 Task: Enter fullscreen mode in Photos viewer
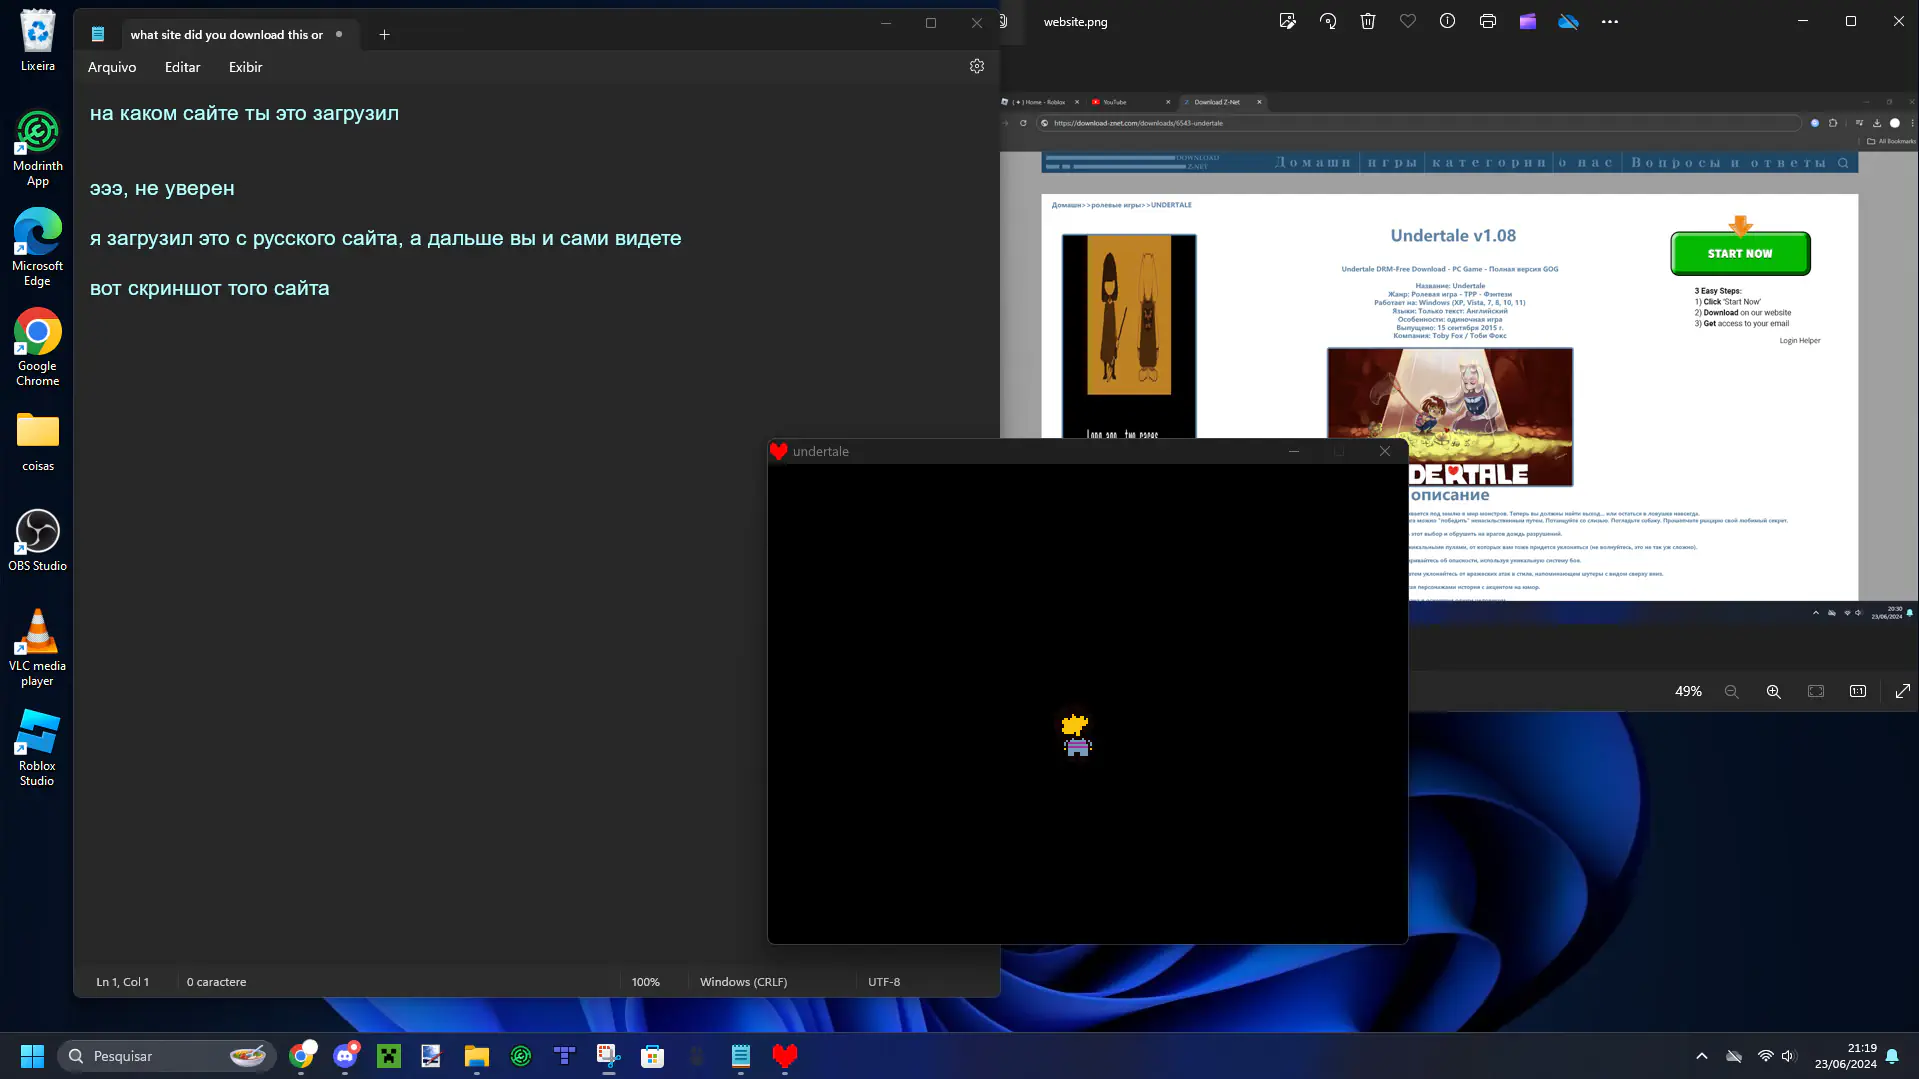1902,691
